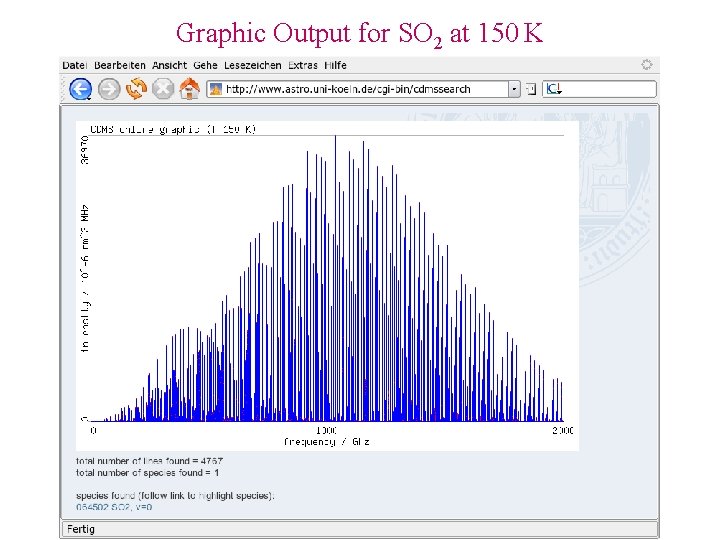This screenshot has width=720, height=540.
Task: Click the URL address field
Action: click(363, 89)
